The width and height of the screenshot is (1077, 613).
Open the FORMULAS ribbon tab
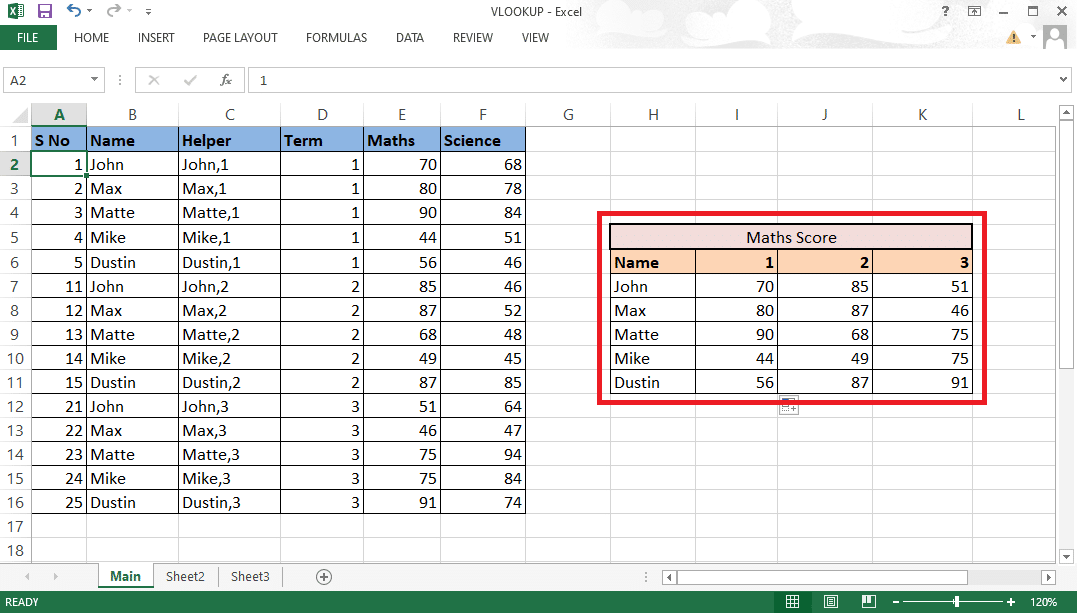[337, 38]
